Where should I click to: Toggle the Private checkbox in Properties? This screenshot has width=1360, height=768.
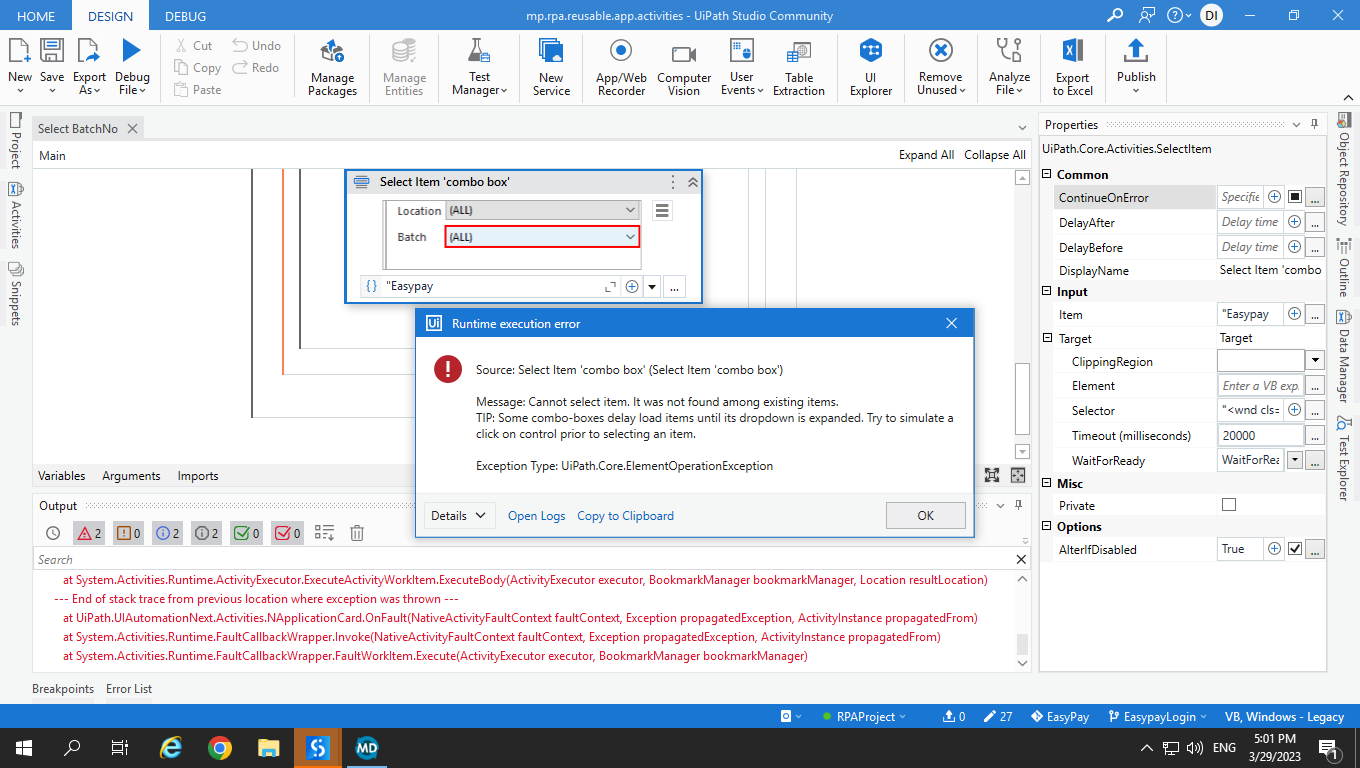[x=1229, y=505]
